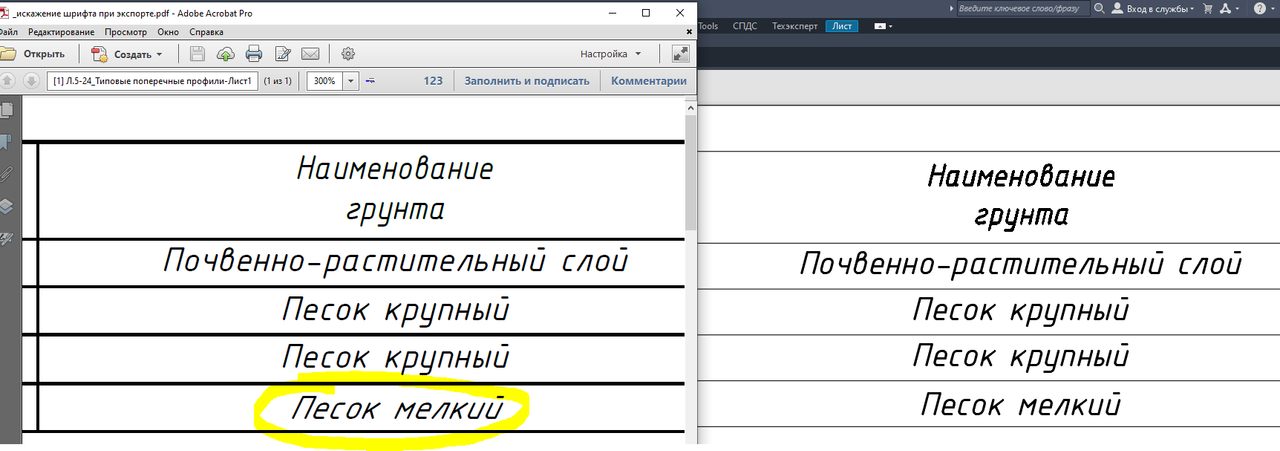This screenshot has width=1280, height=451.
Task: Click Почвенно-растительный слой text in the PDF
Action: click(x=395, y=262)
